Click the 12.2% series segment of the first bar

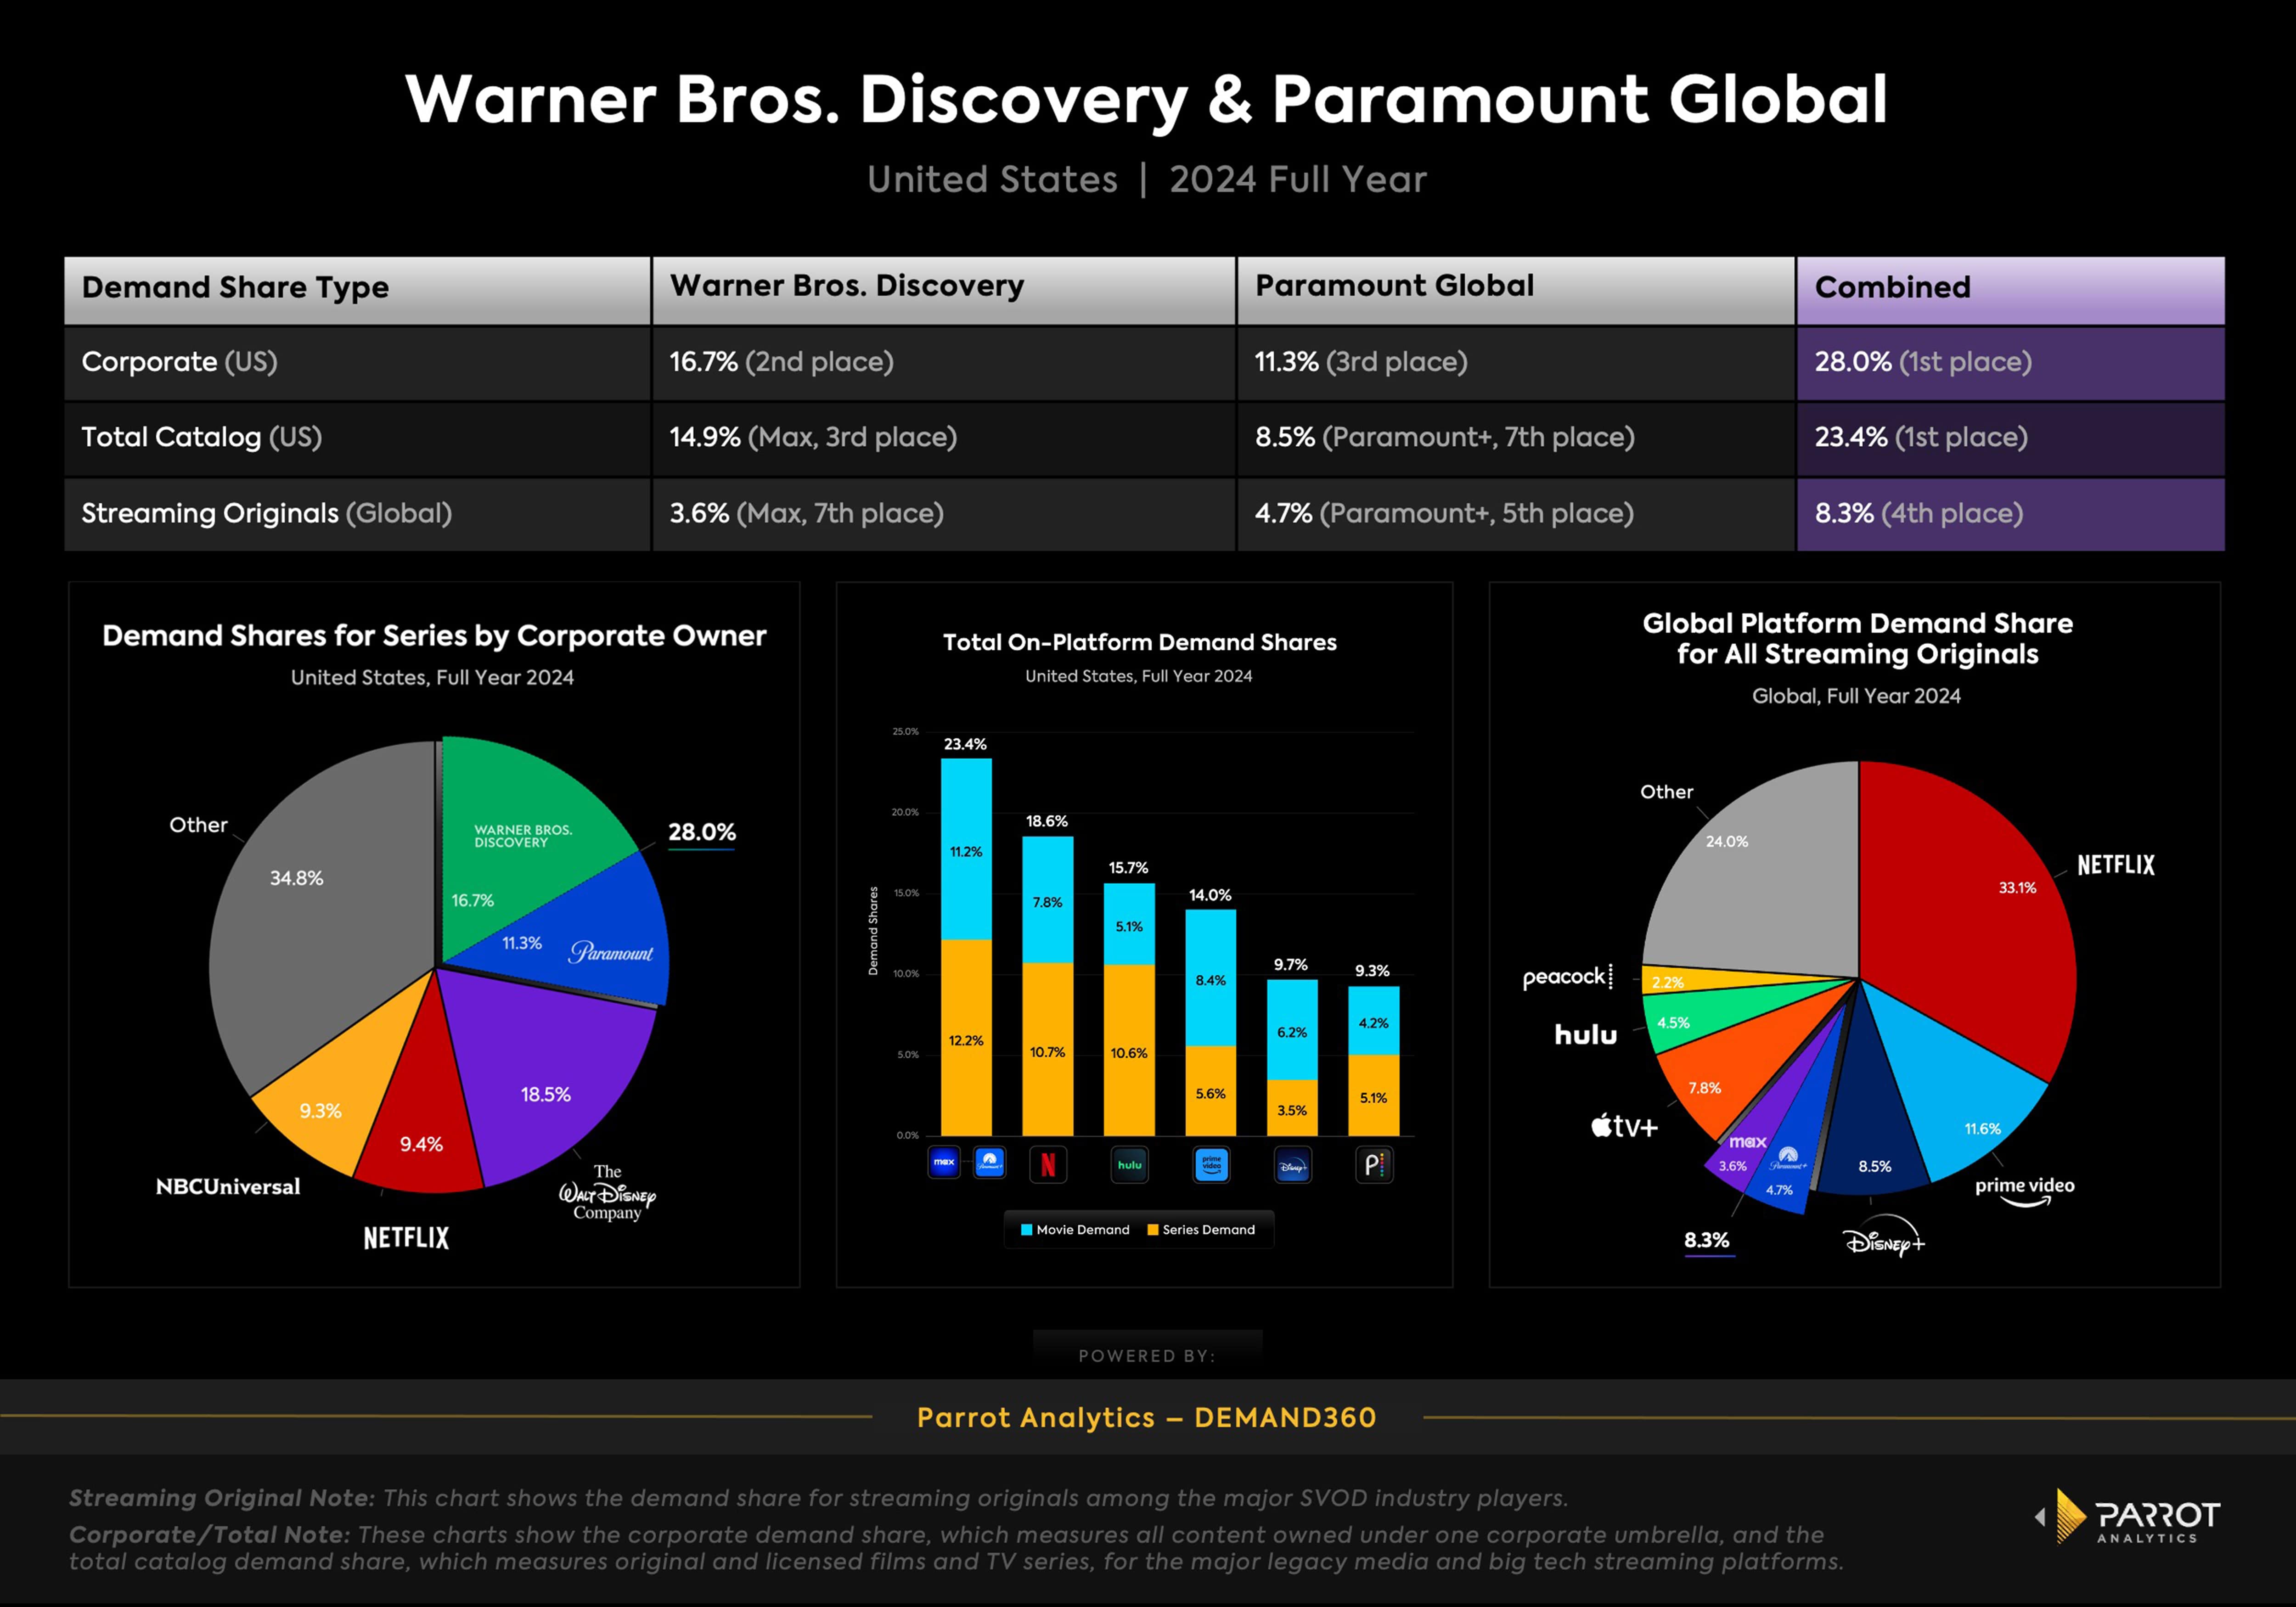[x=966, y=1037]
